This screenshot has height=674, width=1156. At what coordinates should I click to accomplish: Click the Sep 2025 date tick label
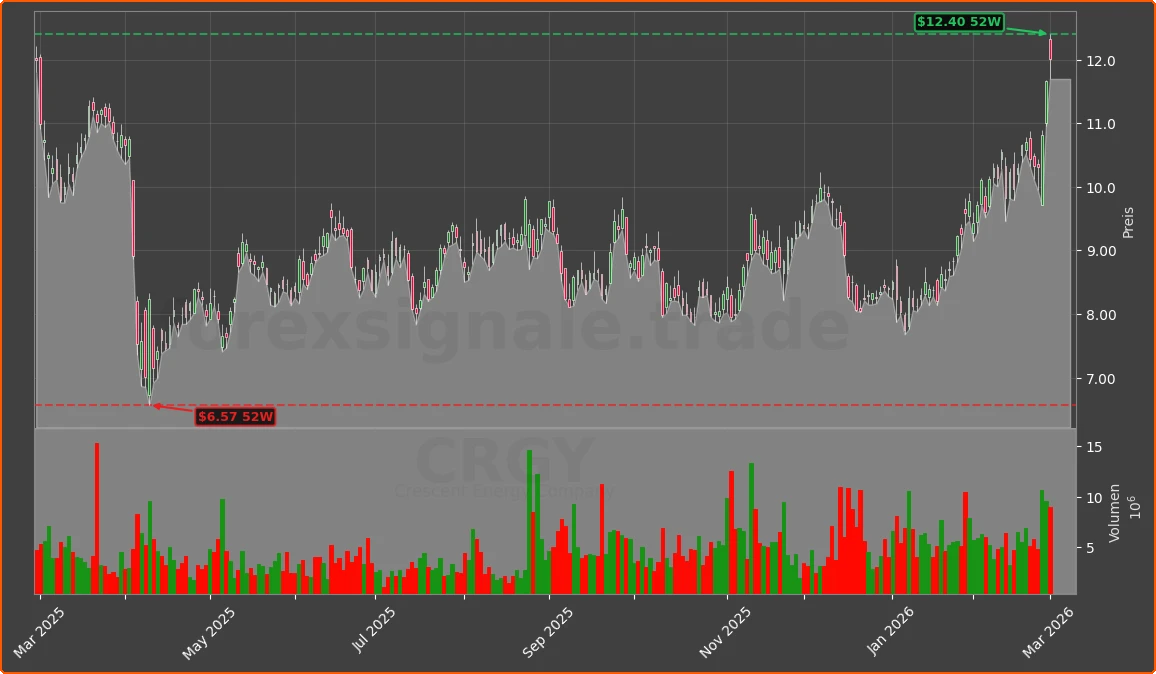coord(546,632)
